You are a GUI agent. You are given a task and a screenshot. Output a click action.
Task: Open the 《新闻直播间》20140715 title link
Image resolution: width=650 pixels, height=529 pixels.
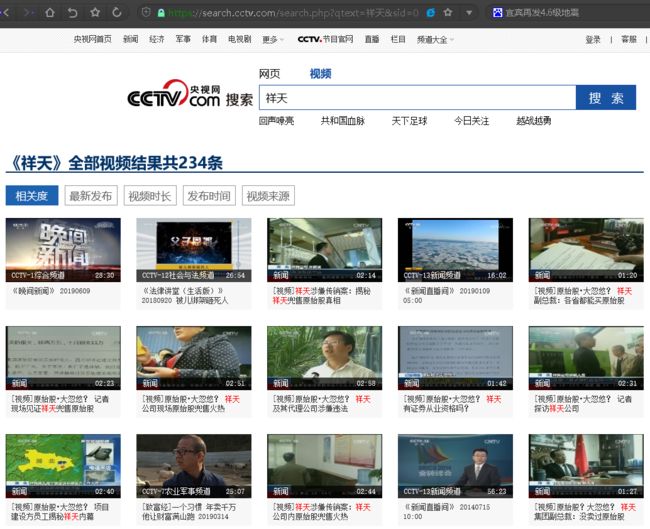tap(446, 512)
